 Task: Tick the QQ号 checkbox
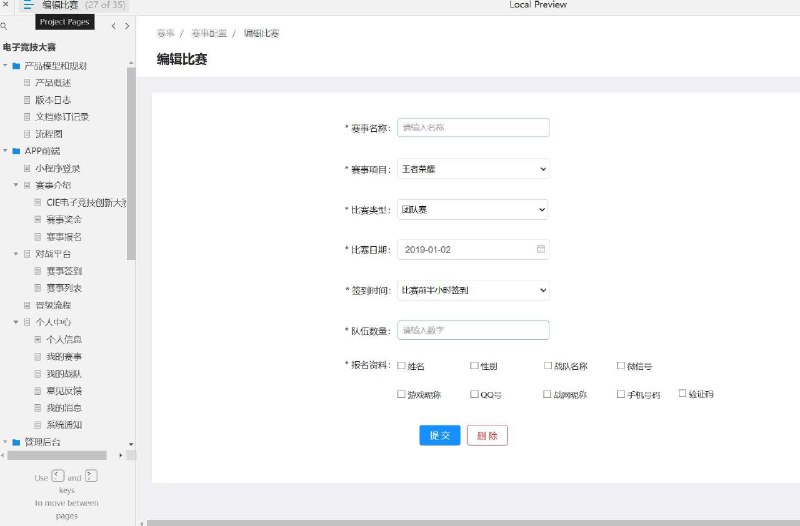pos(474,394)
